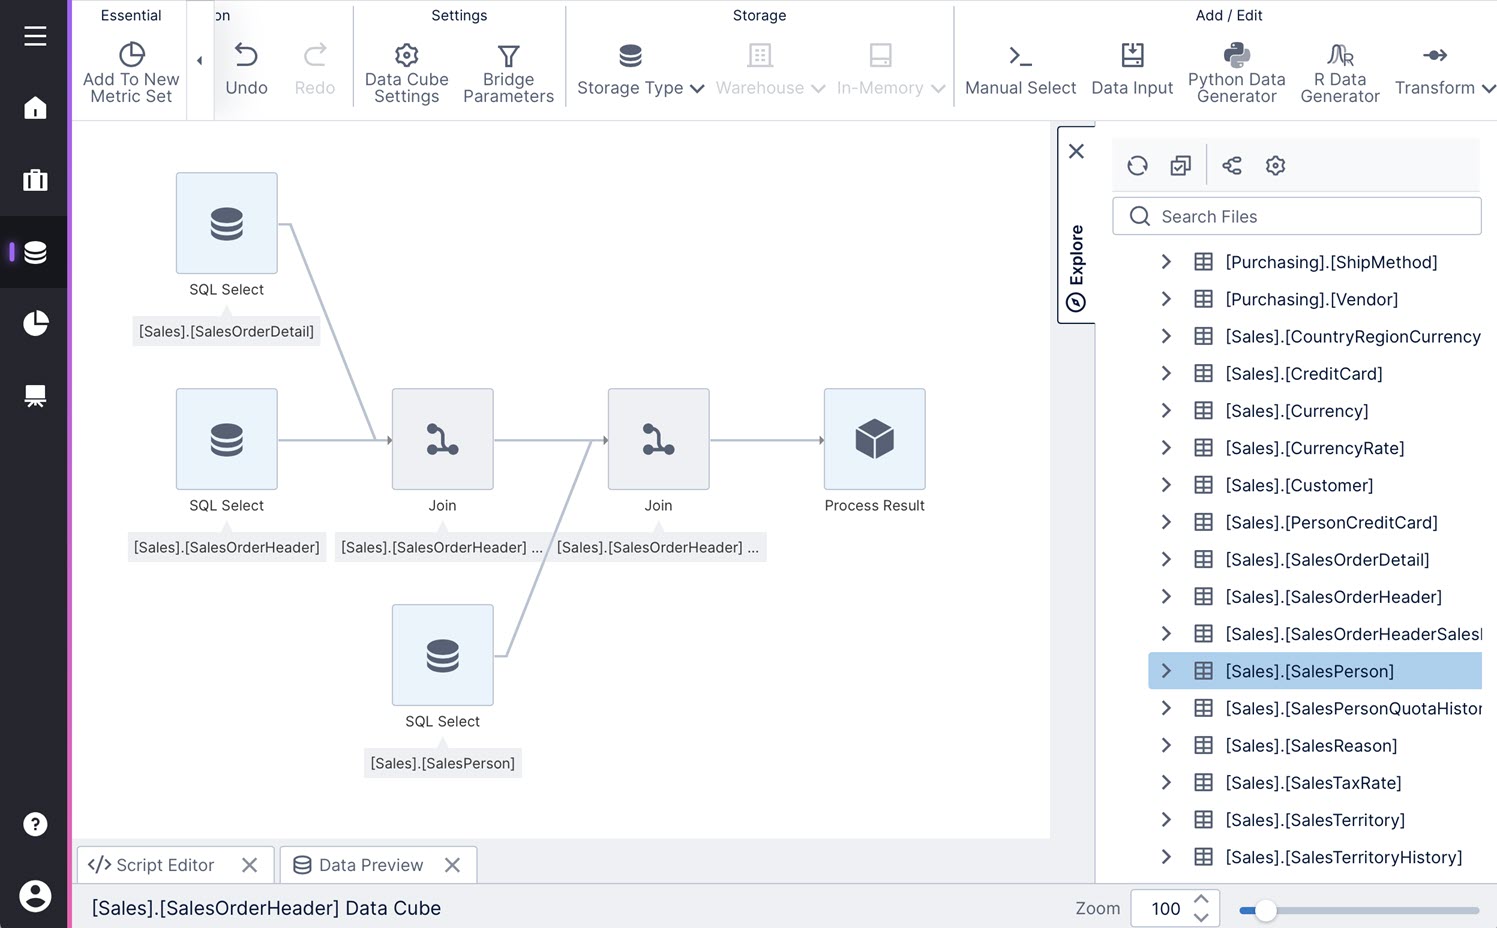Click the Manual Select tool

(x=1020, y=72)
